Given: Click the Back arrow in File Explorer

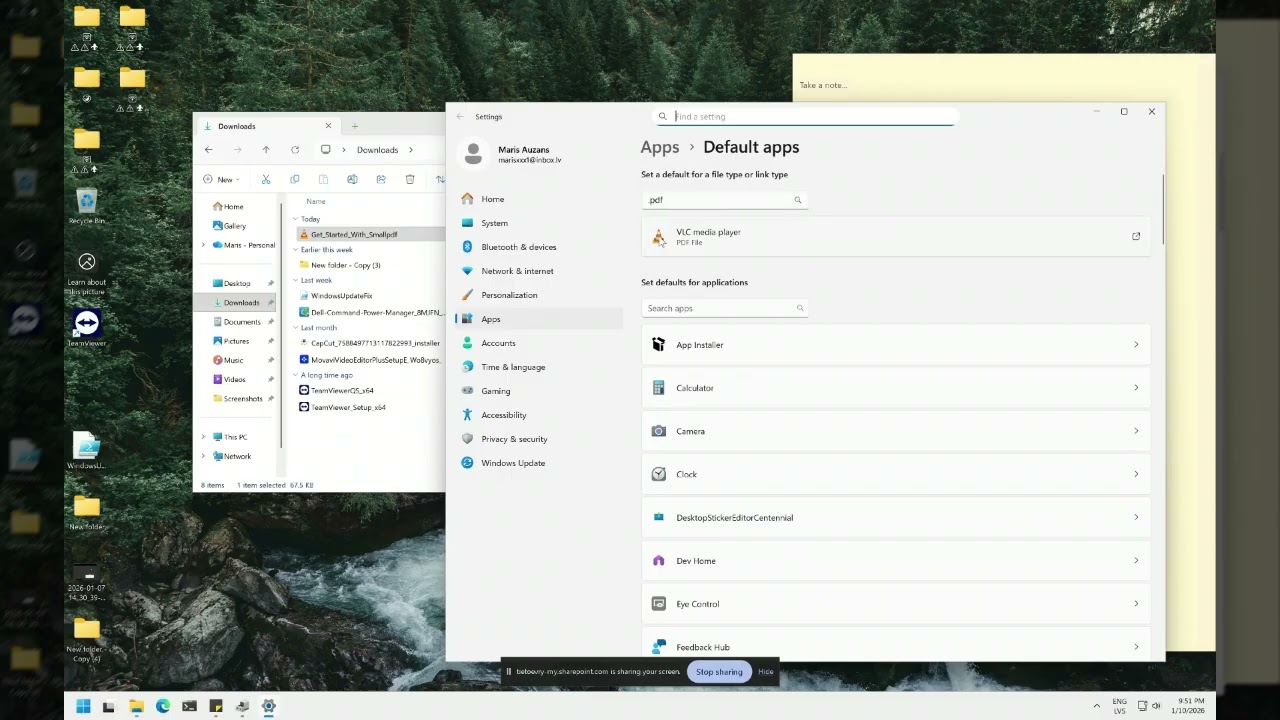Looking at the screenshot, I should tap(208, 150).
